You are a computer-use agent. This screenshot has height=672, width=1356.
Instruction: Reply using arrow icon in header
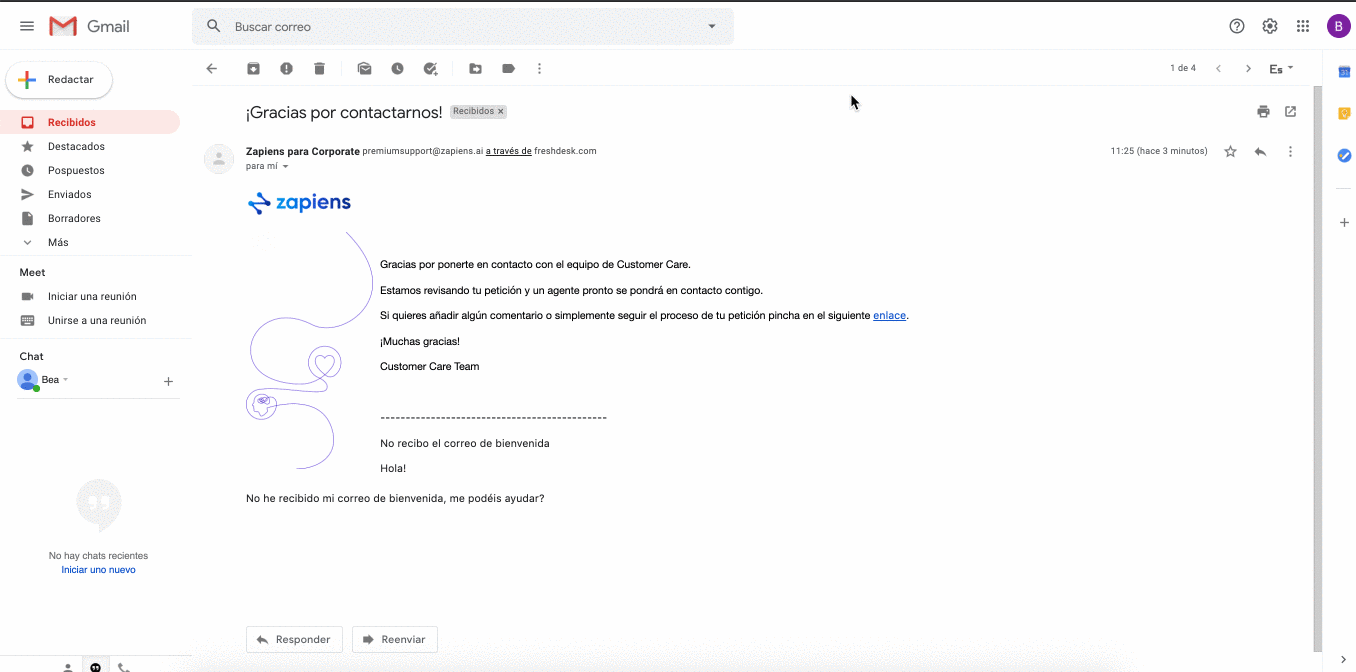click(x=1260, y=151)
